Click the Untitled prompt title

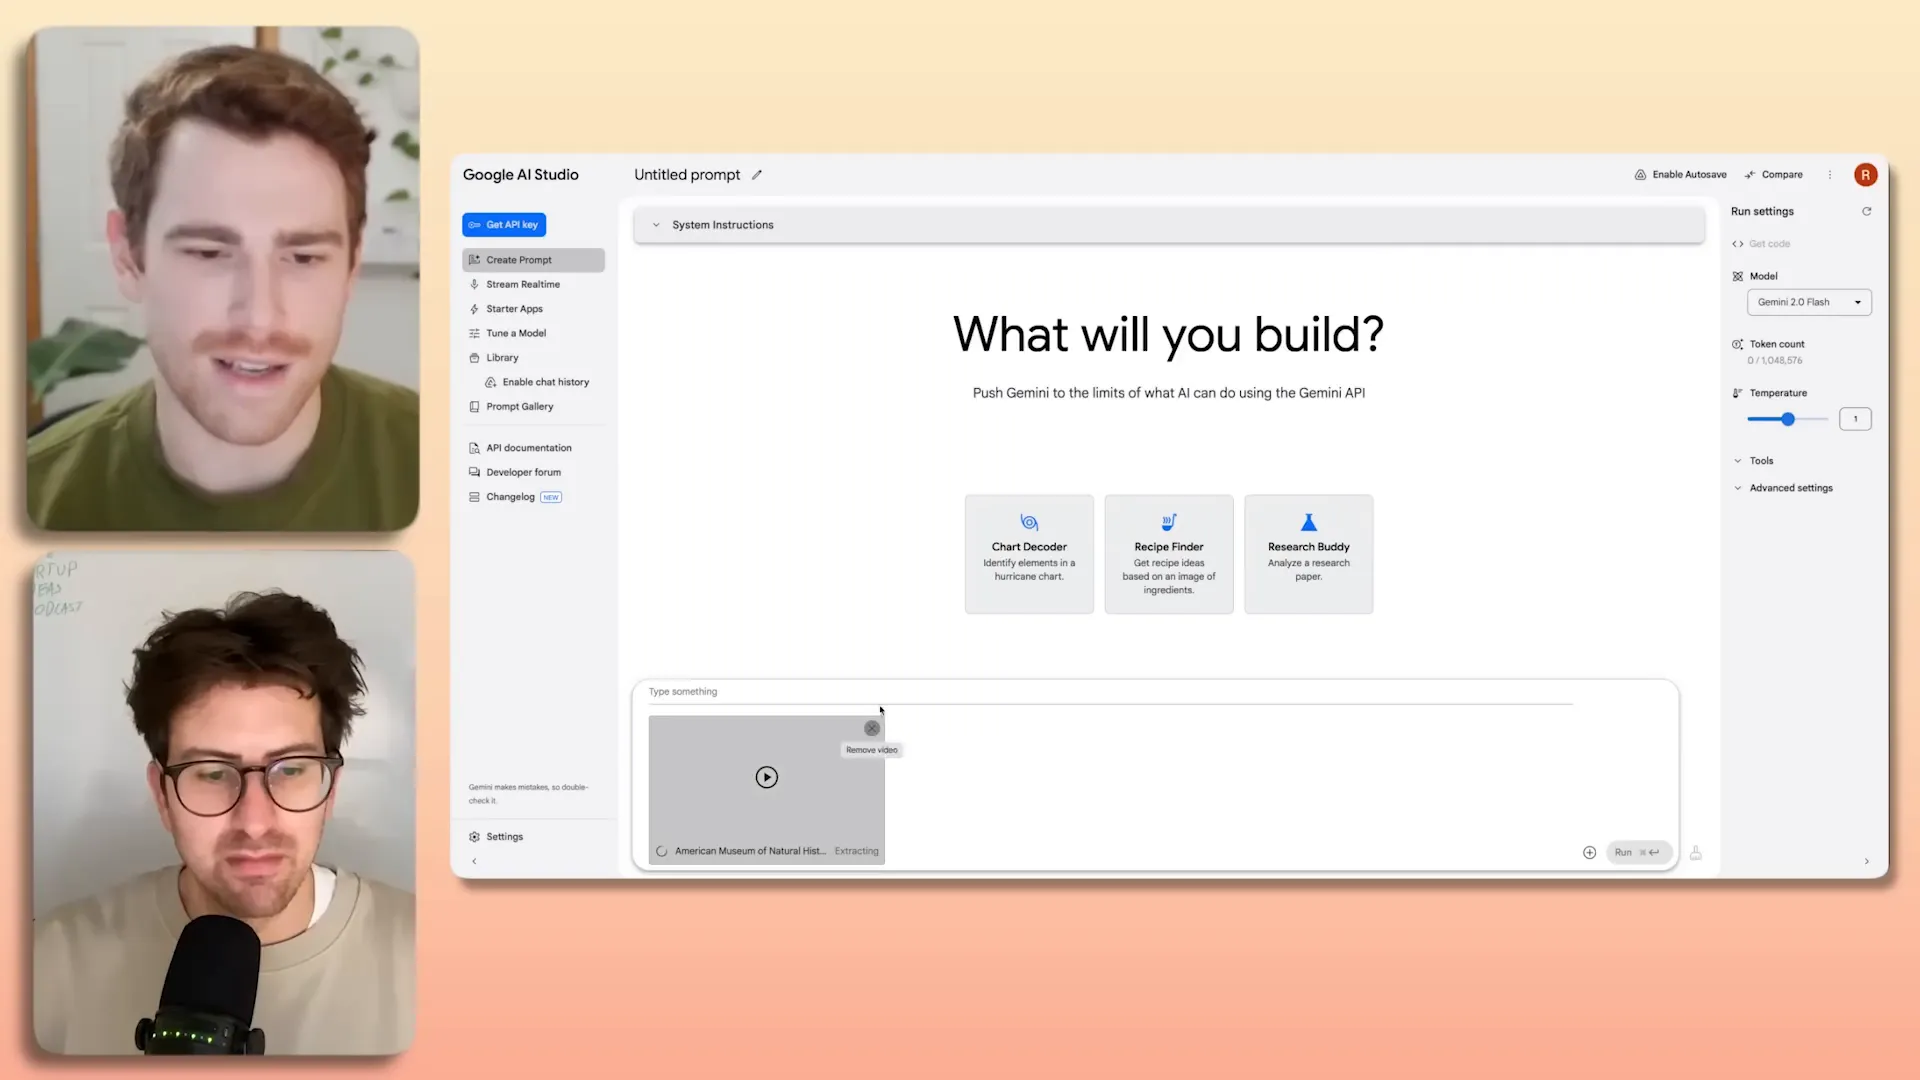(x=687, y=175)
